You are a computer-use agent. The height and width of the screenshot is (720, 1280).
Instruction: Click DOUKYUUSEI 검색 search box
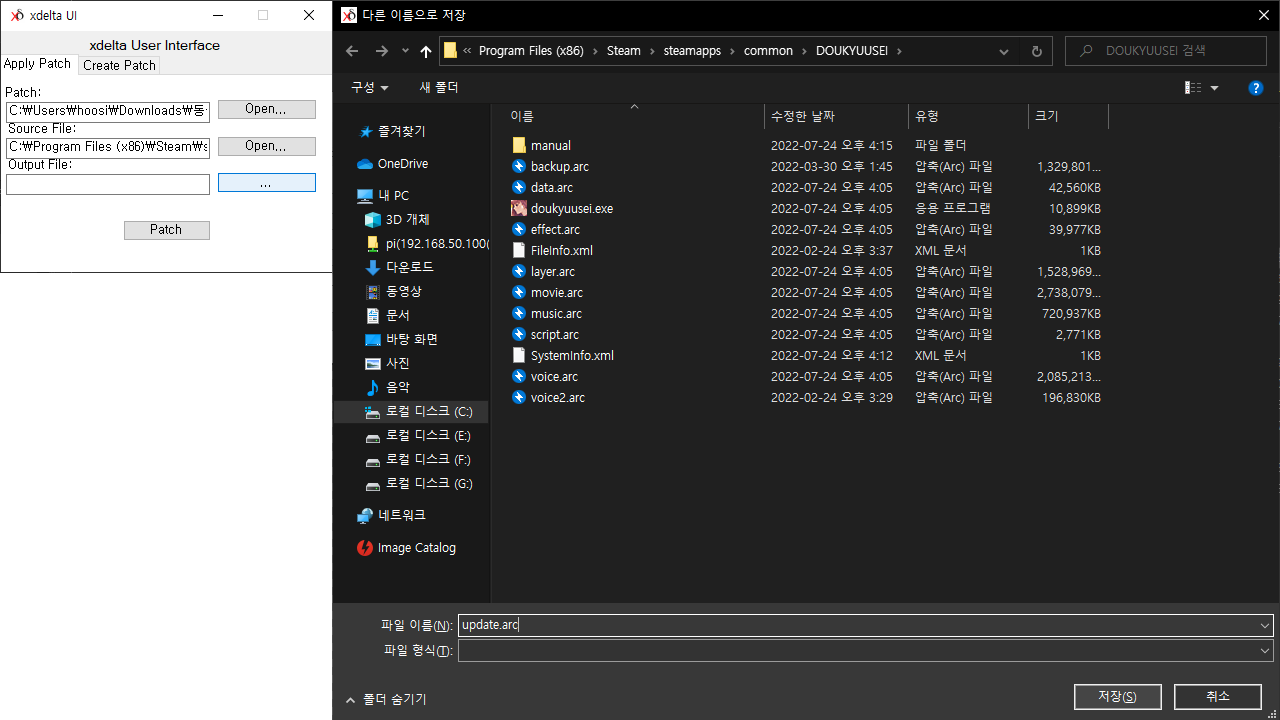(1166, 51)
